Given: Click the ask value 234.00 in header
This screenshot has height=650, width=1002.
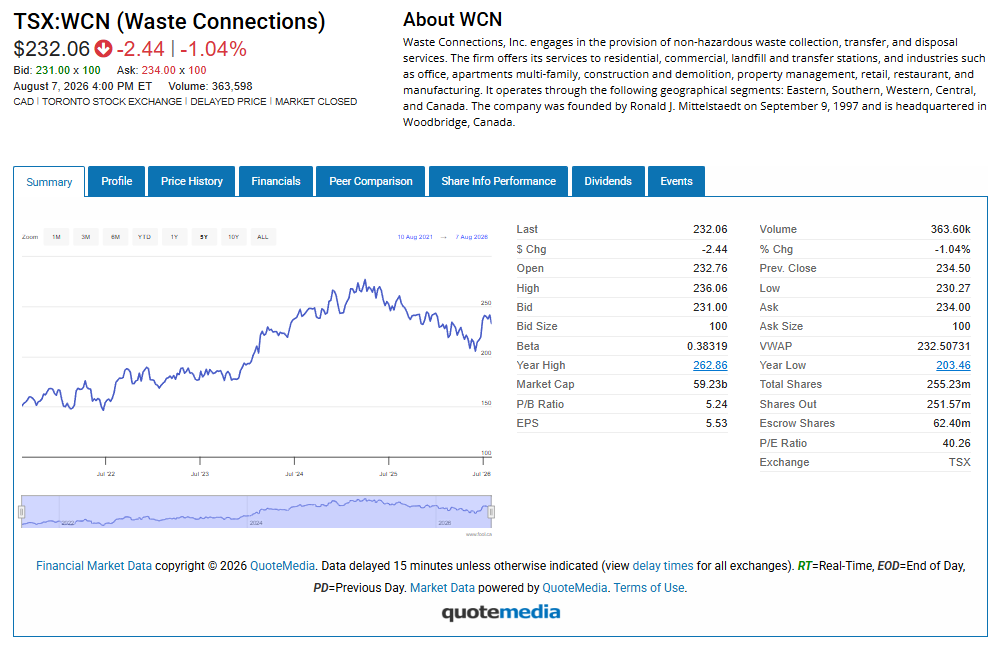Looking at the screenshot, I should pos(158,70).
